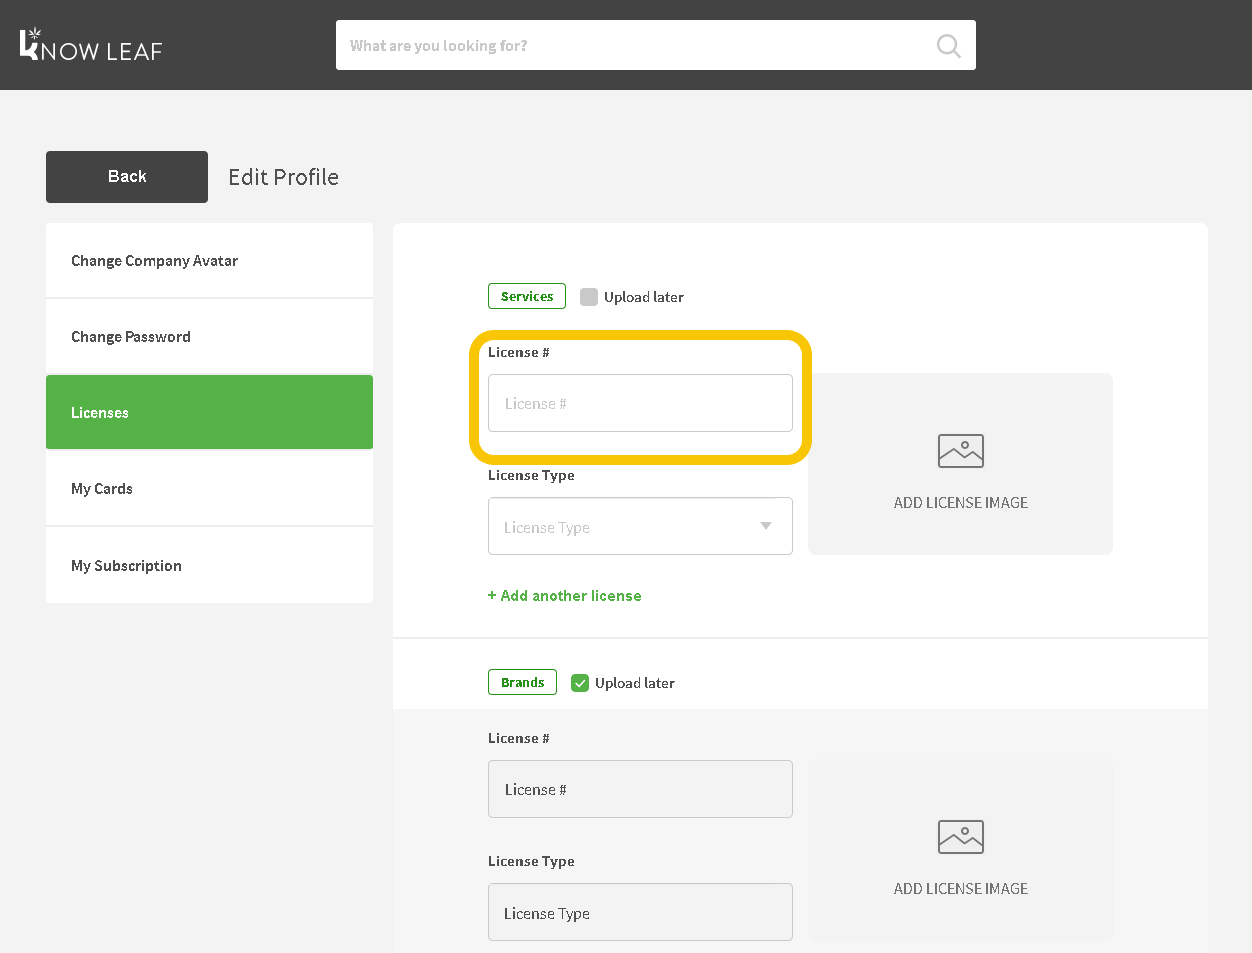Click the Brands License # input field

click(640, 789)
